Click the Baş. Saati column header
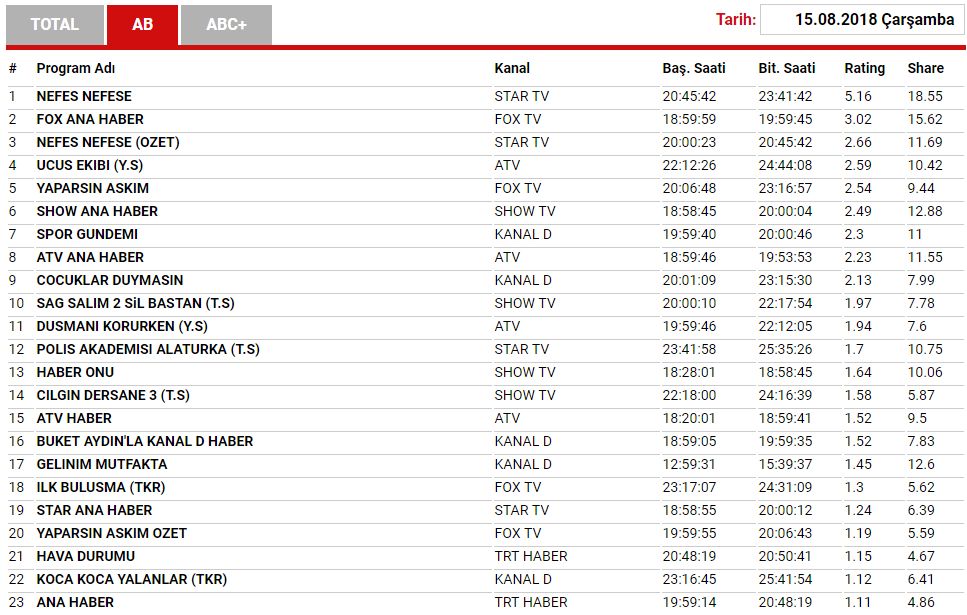This screenshot has width=967, height=615. tap(694, 68)
